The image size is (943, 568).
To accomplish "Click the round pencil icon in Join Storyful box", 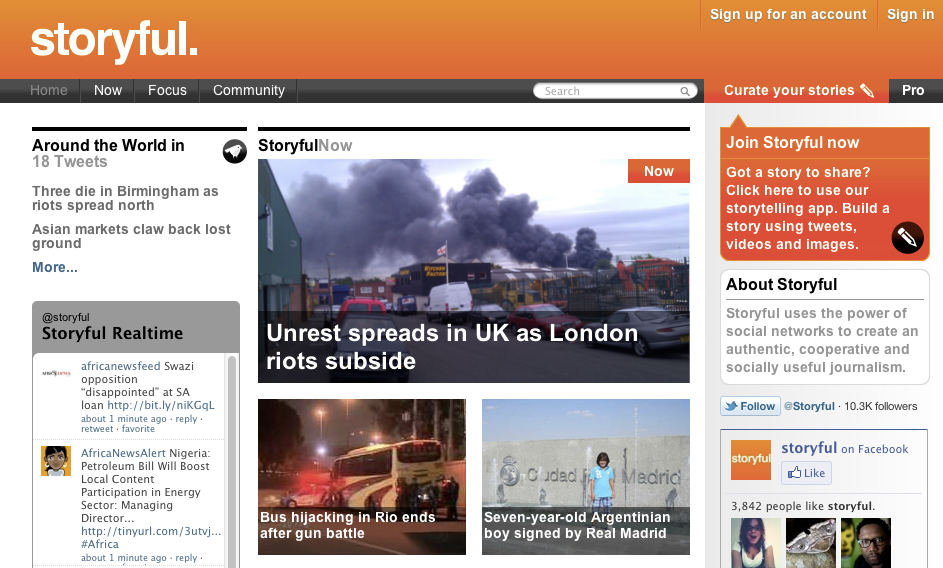I will (x=908, y=237).
